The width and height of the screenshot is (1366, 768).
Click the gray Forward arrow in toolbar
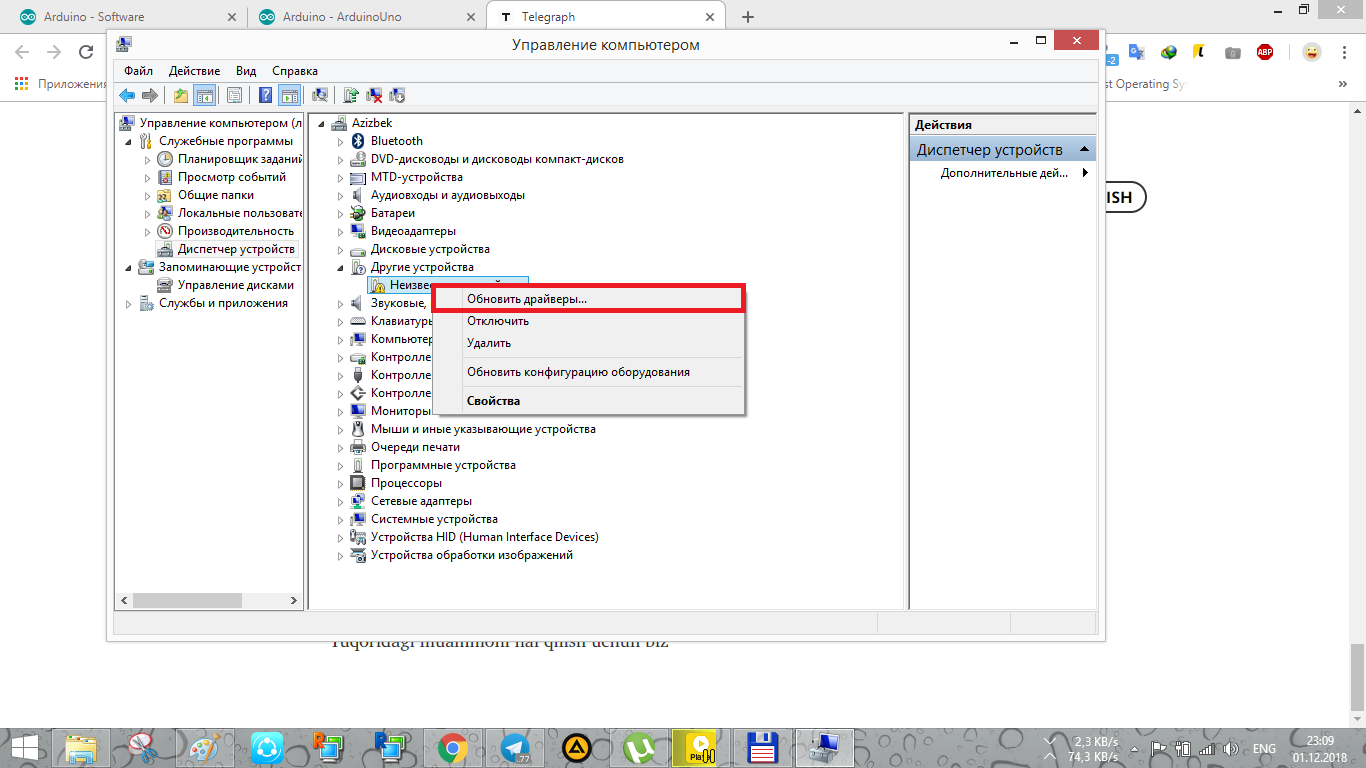pos(150,95)
